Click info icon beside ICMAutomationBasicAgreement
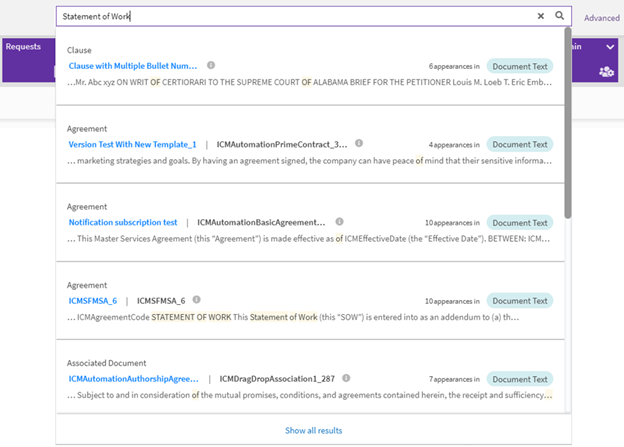 (x=339, y=222)
